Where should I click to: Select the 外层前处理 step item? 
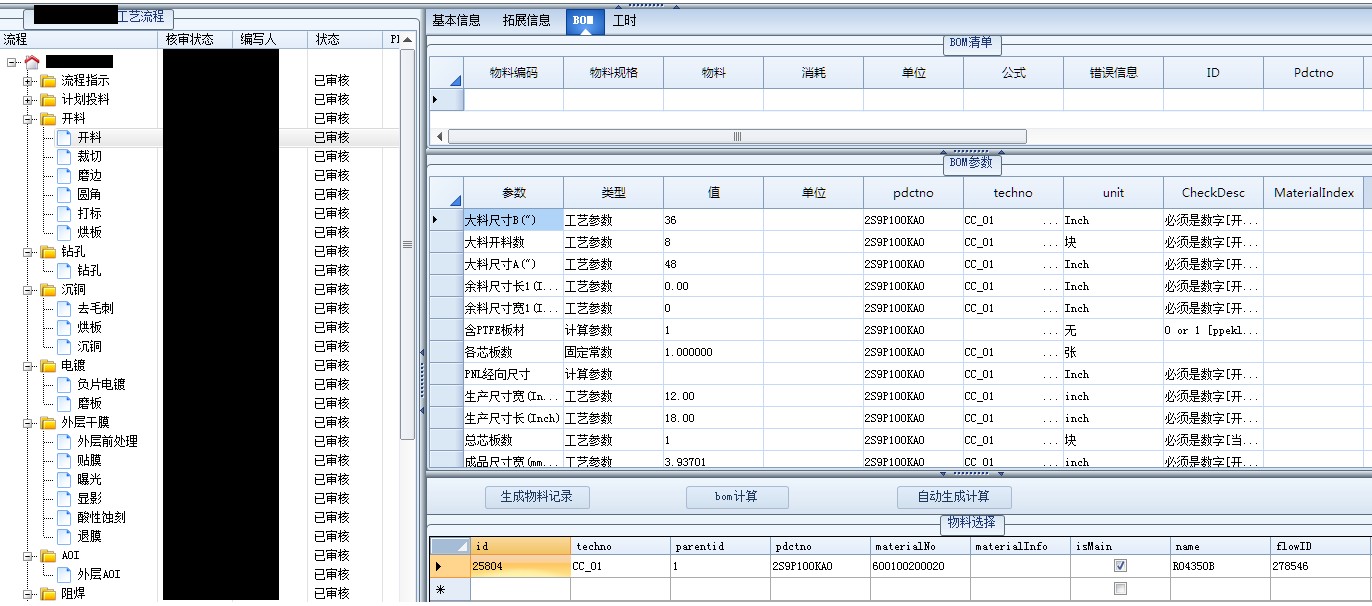[x=107, y=442]
